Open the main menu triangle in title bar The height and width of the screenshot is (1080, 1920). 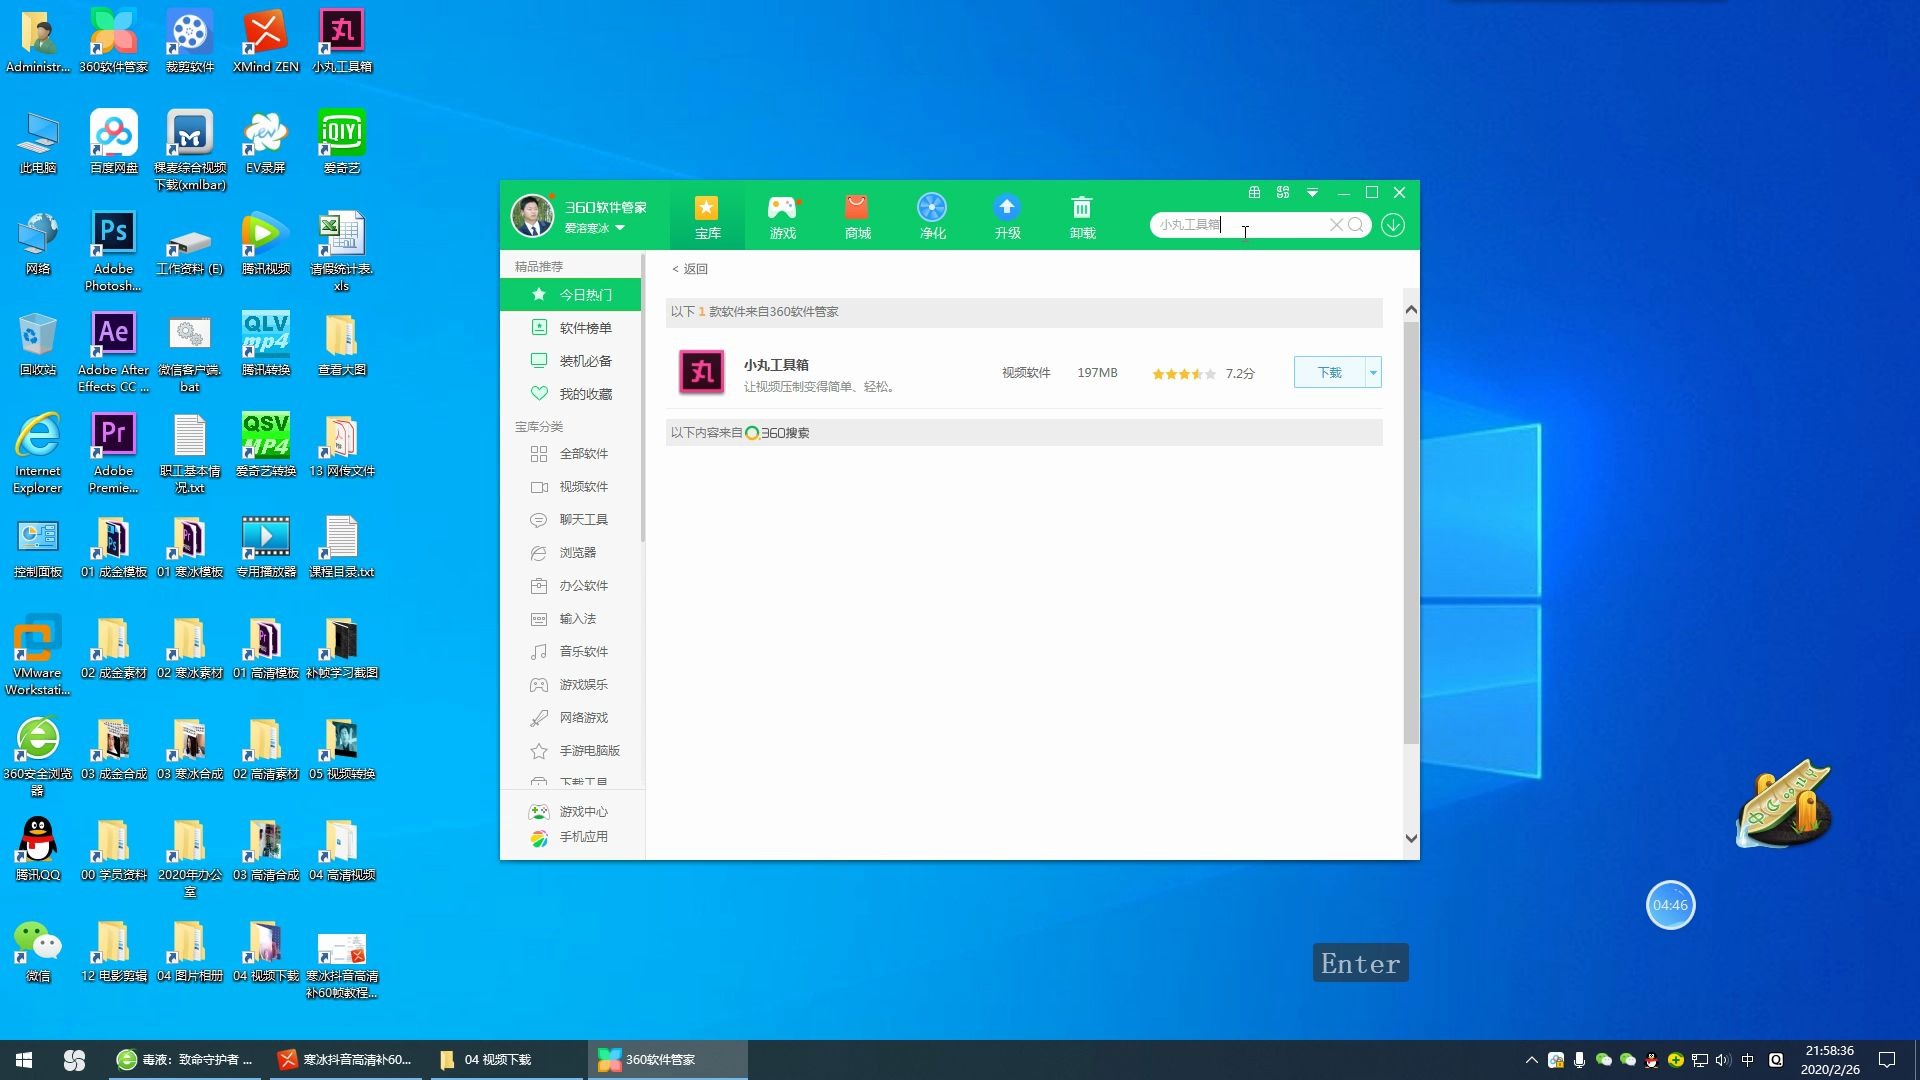point(1312,192)
